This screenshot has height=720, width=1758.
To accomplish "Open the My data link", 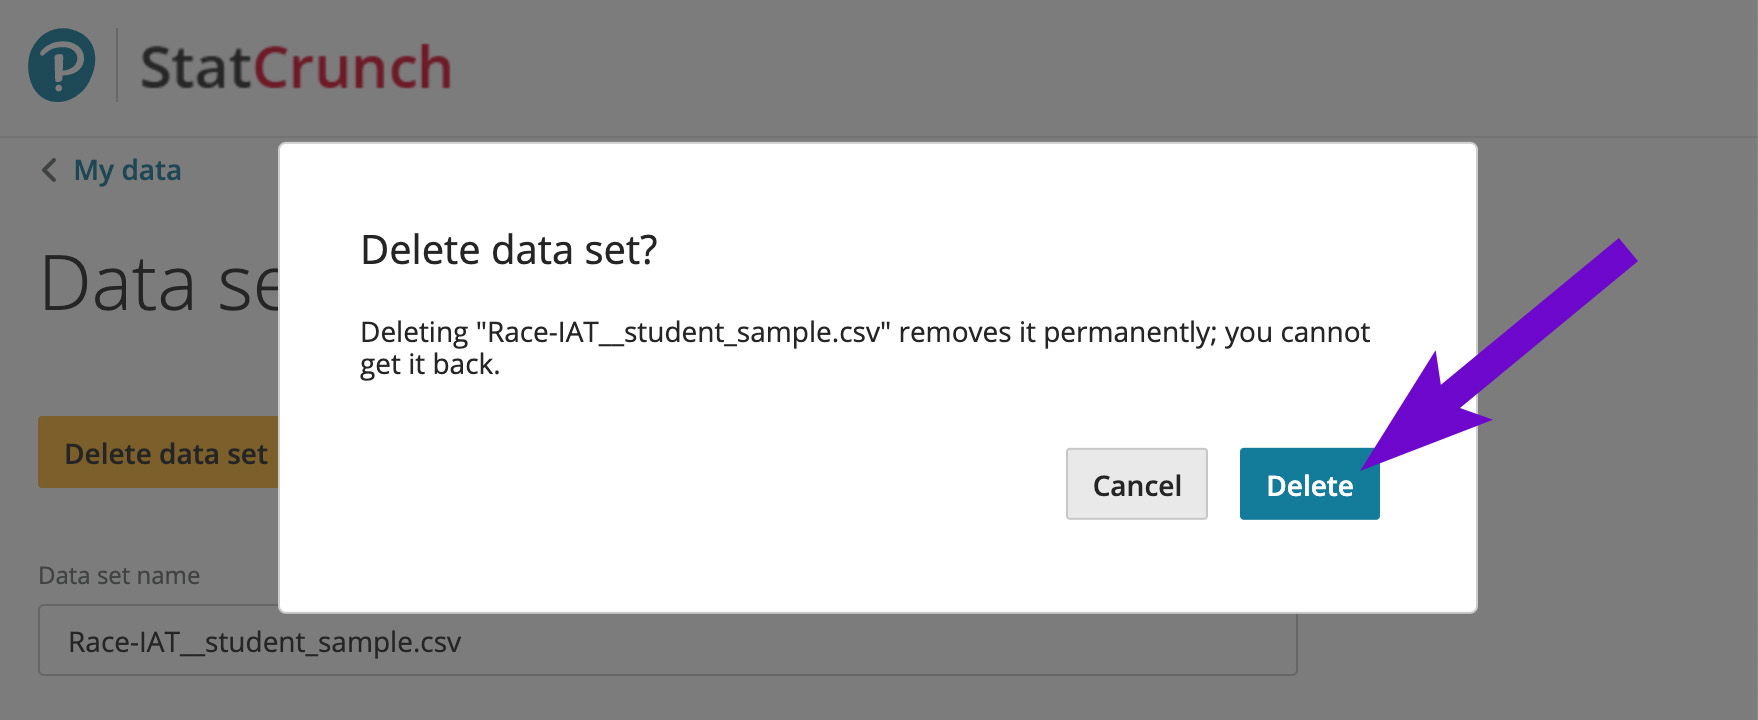I will coord(127,170).
